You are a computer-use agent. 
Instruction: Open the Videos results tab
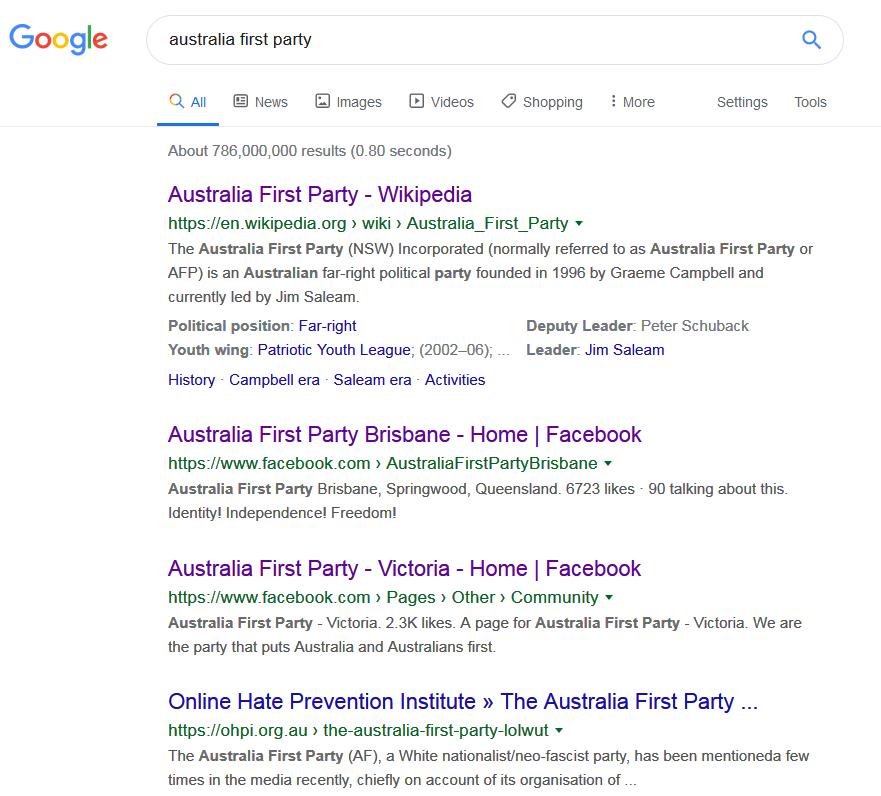441,102
